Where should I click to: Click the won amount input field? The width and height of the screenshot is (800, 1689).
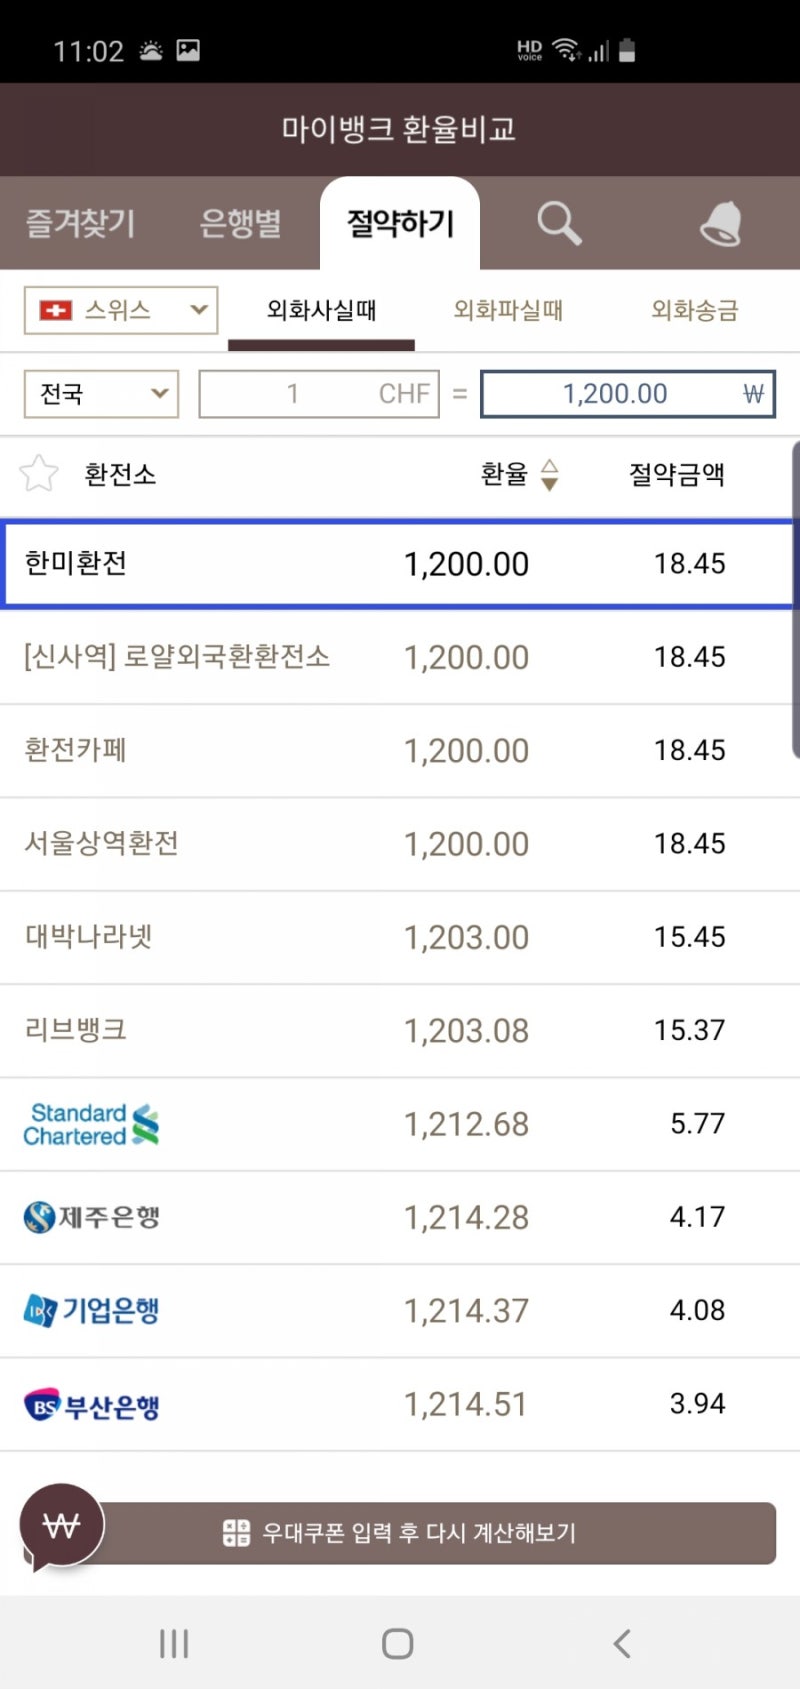[627, 394]
